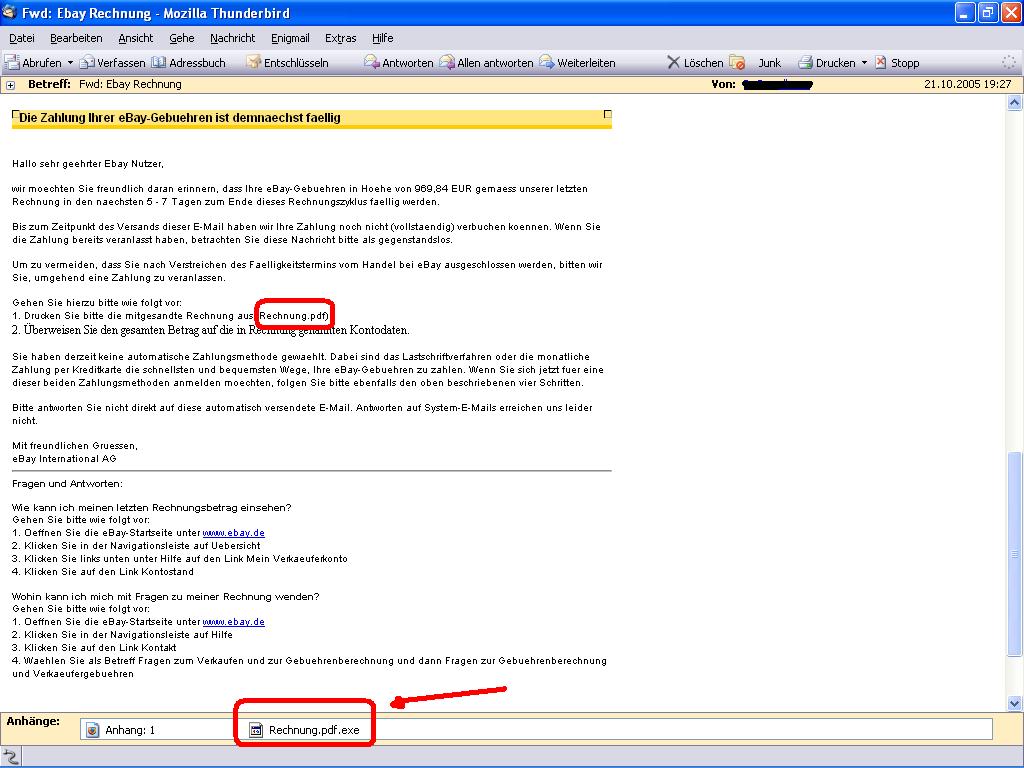Click the date 21.10.2005 19:27

click(967, 84)
